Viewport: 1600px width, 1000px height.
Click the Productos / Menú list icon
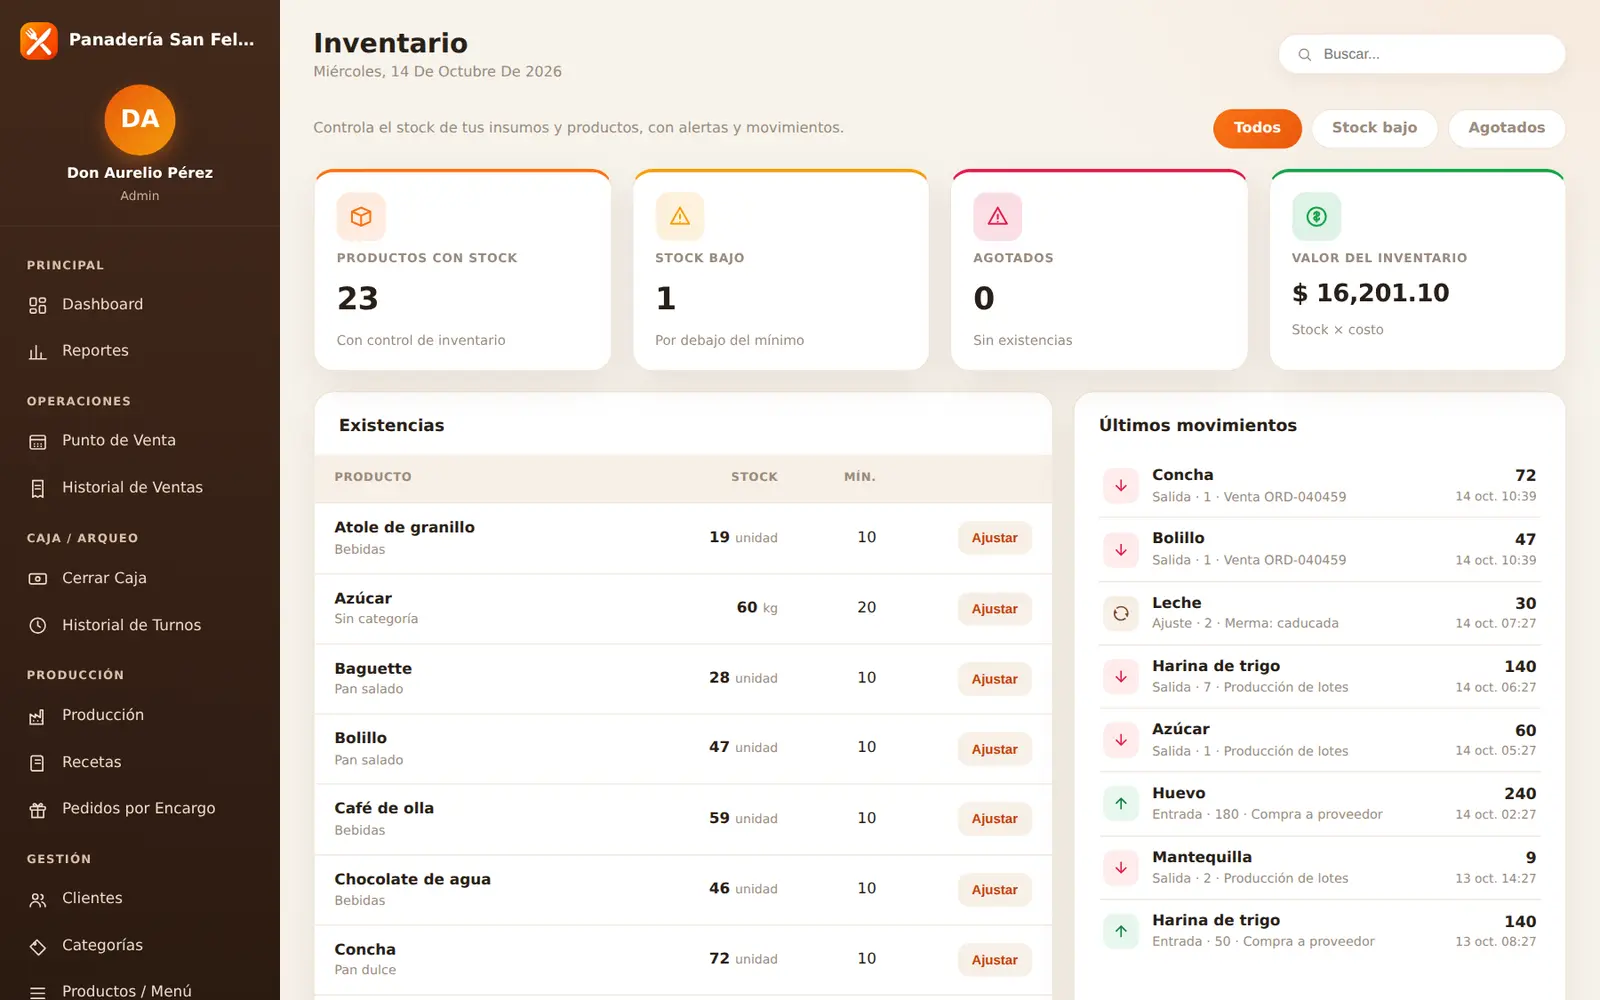(38, 992)
